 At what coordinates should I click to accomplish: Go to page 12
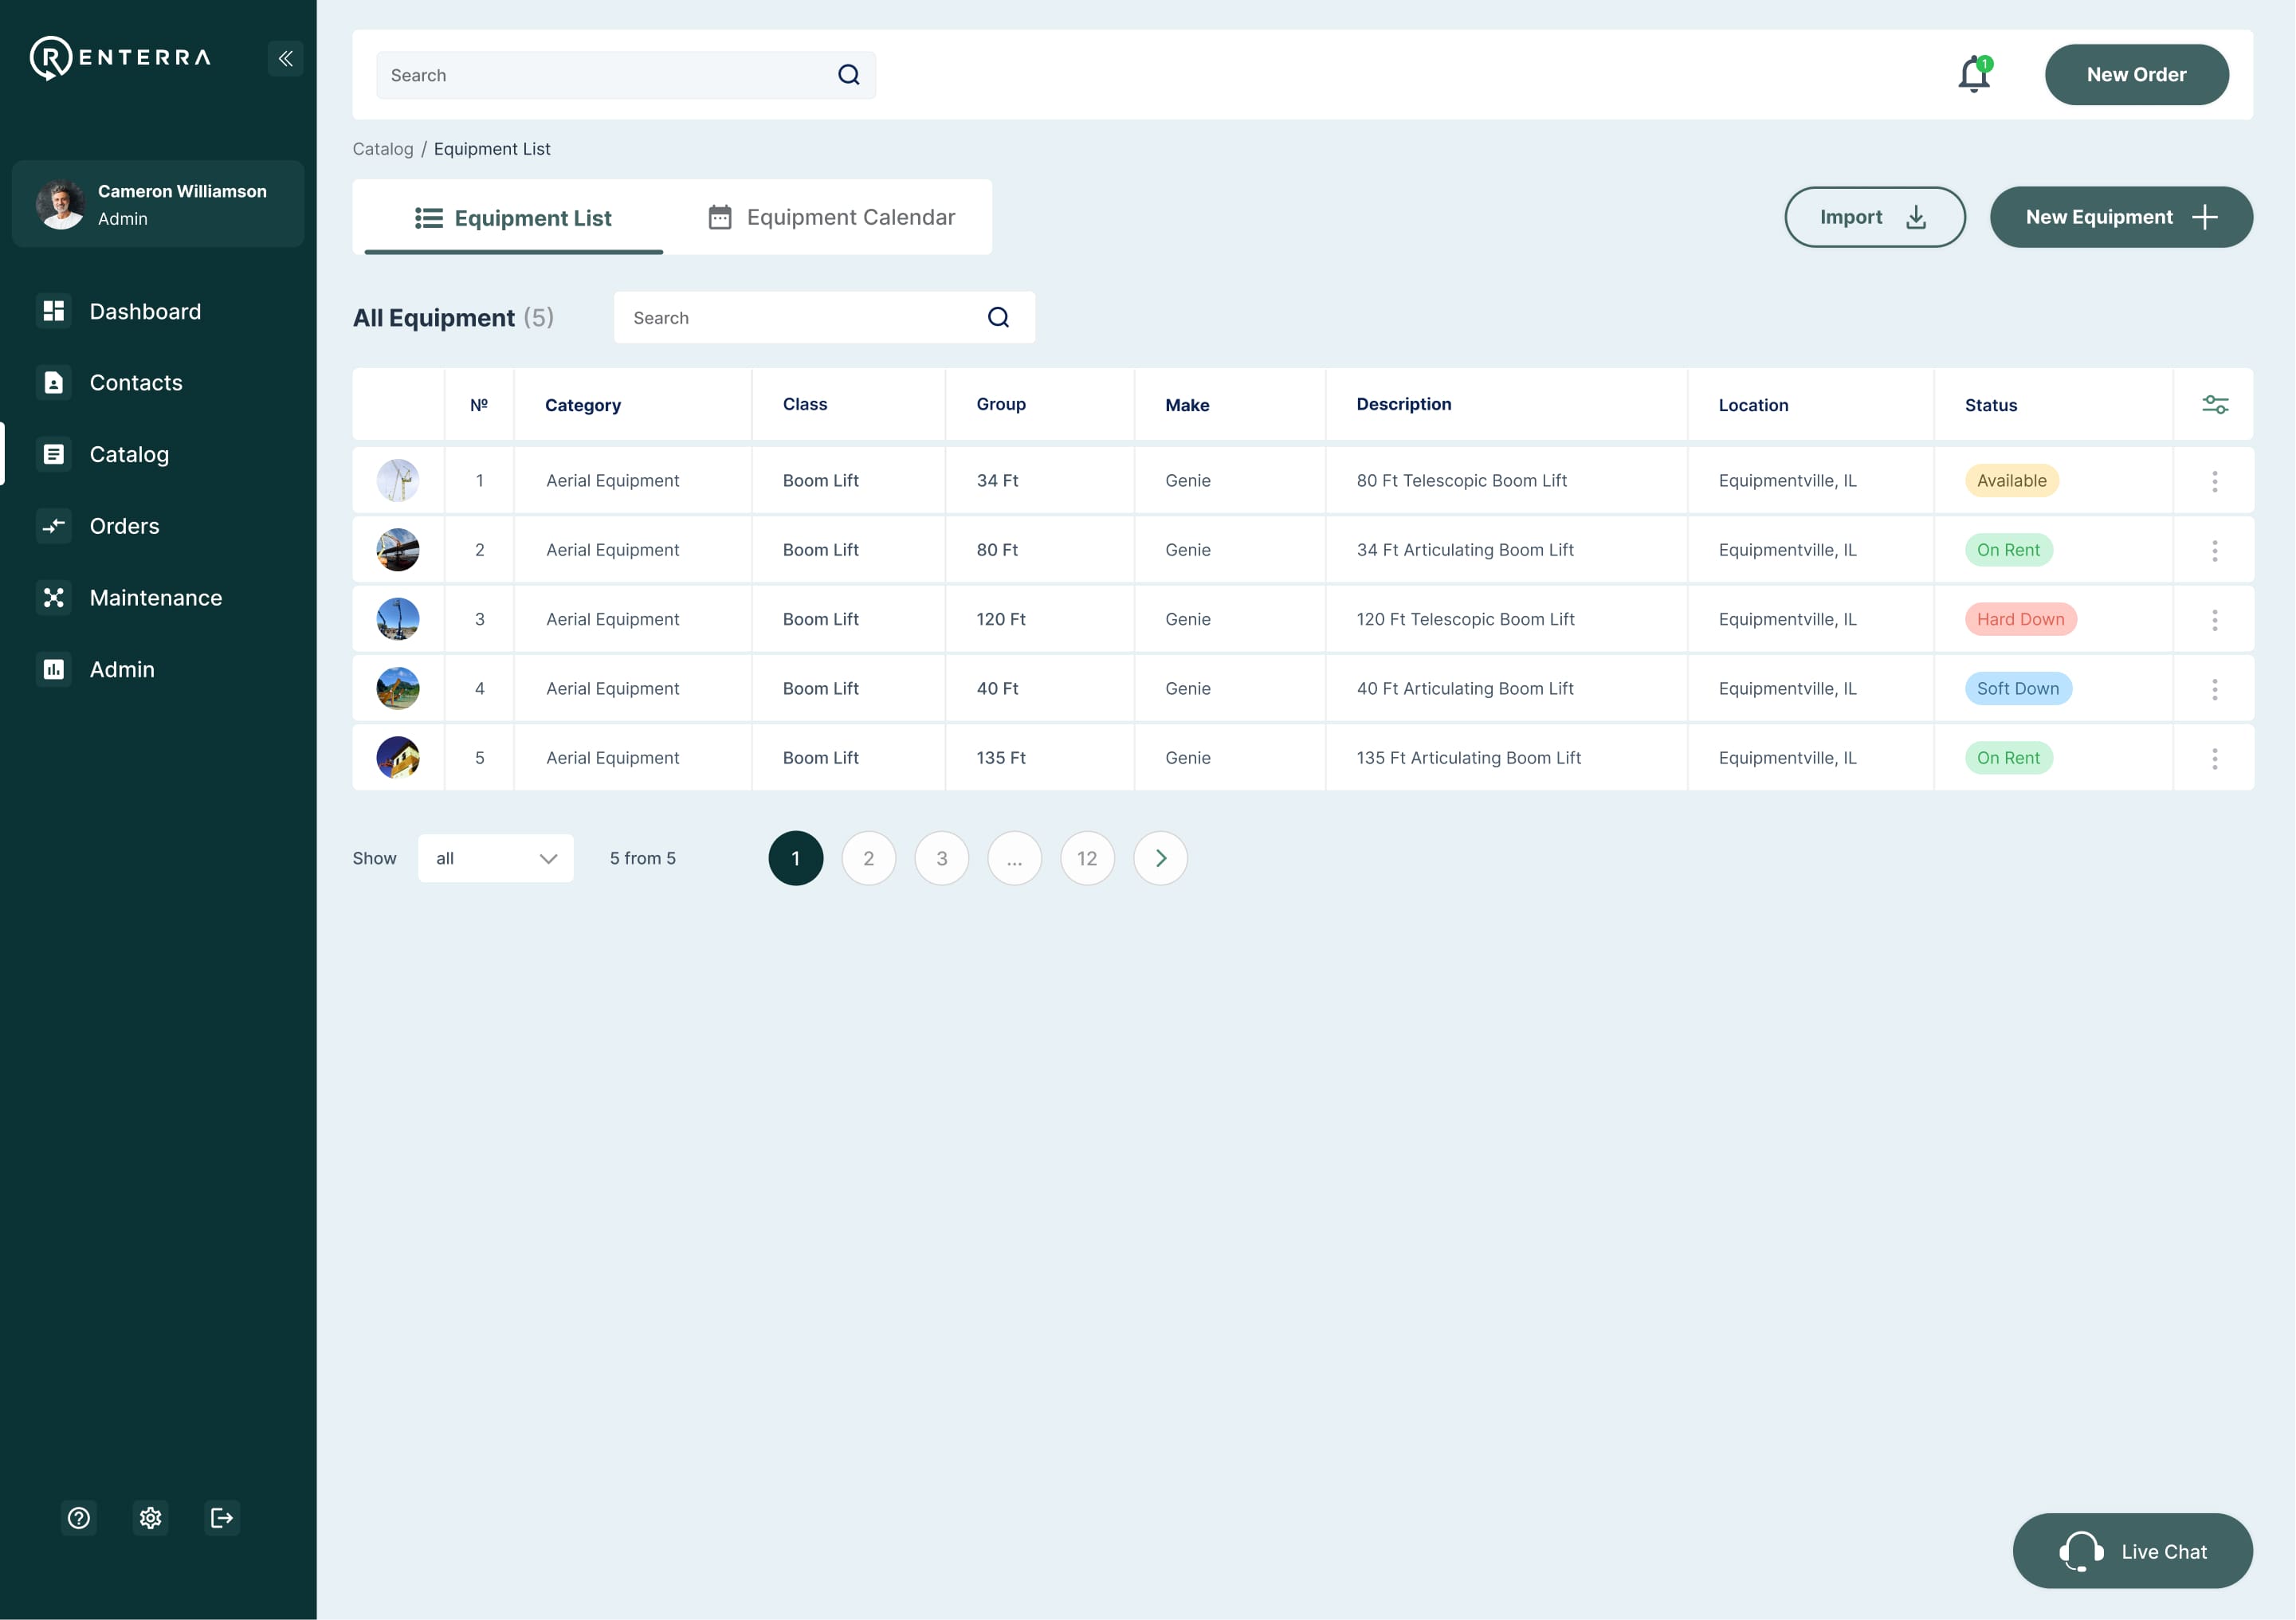point(1087,858)
